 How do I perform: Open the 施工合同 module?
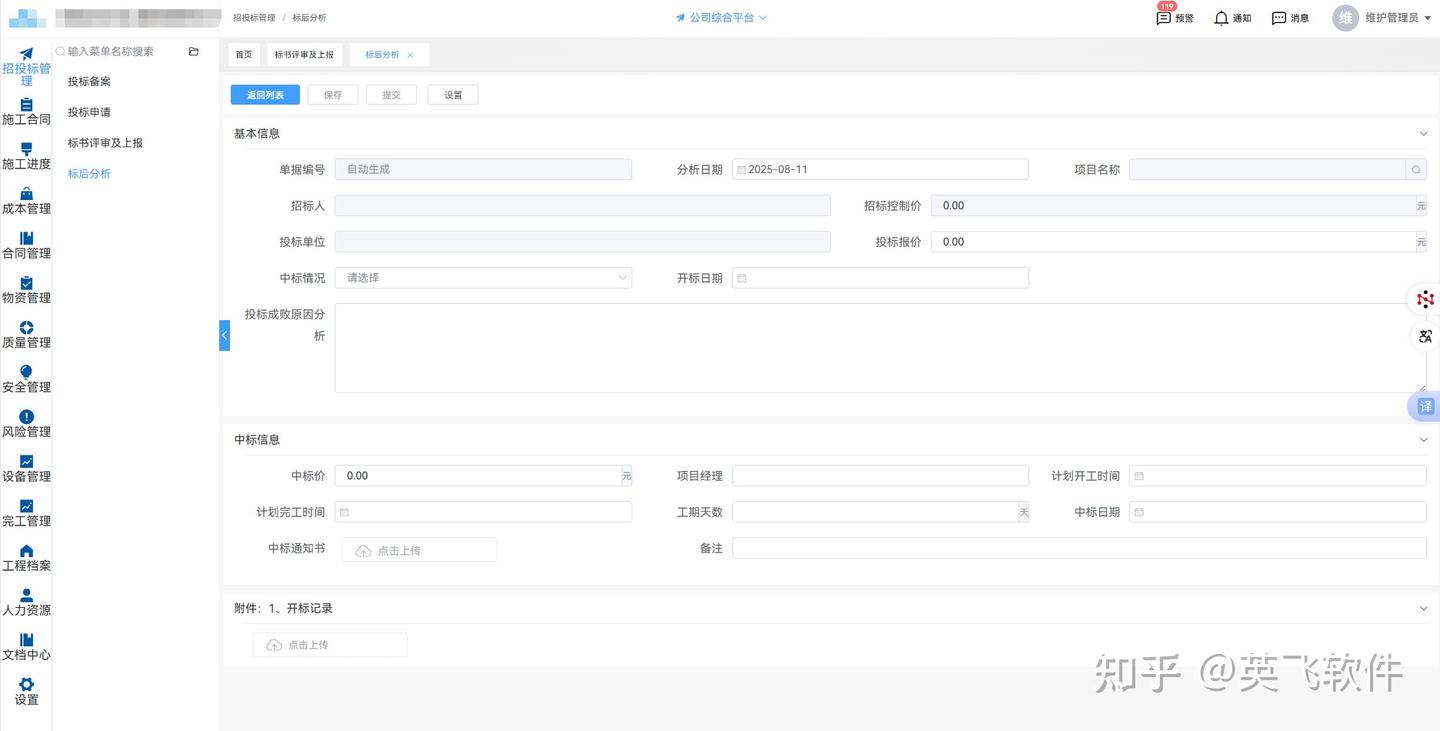tap(26, 112)
